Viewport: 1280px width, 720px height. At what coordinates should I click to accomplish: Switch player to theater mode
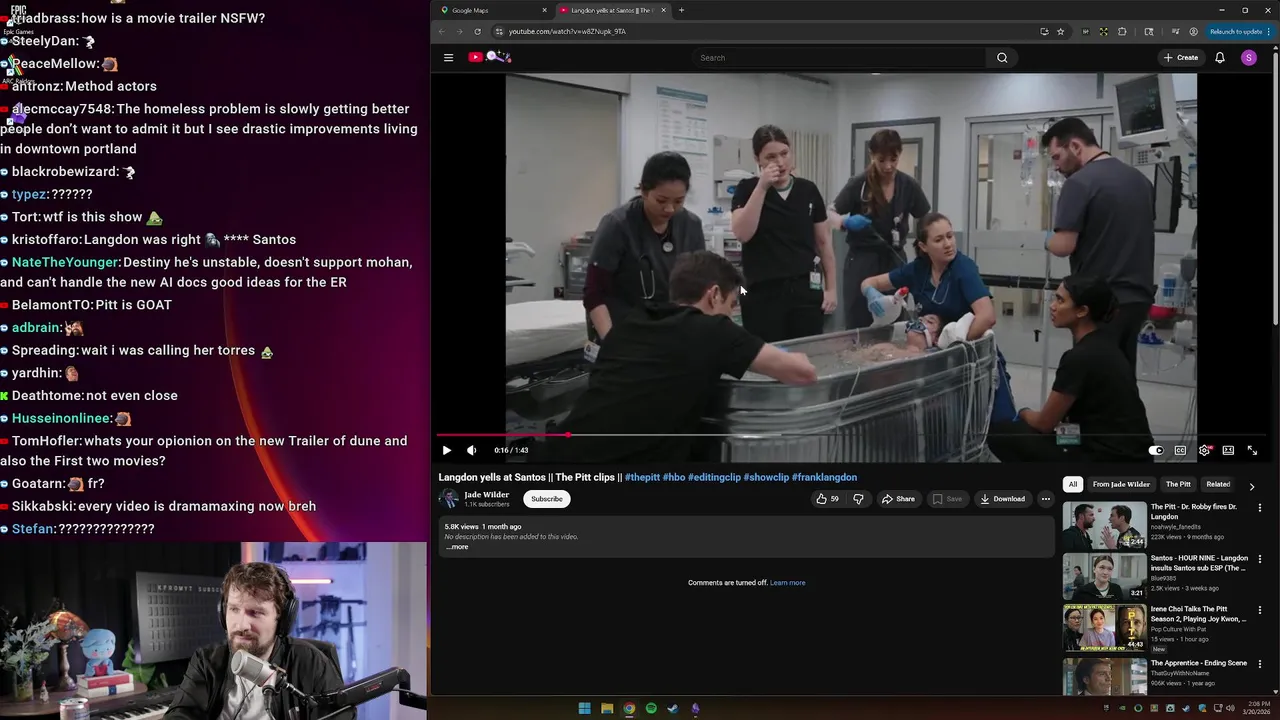click(1228, 450)
